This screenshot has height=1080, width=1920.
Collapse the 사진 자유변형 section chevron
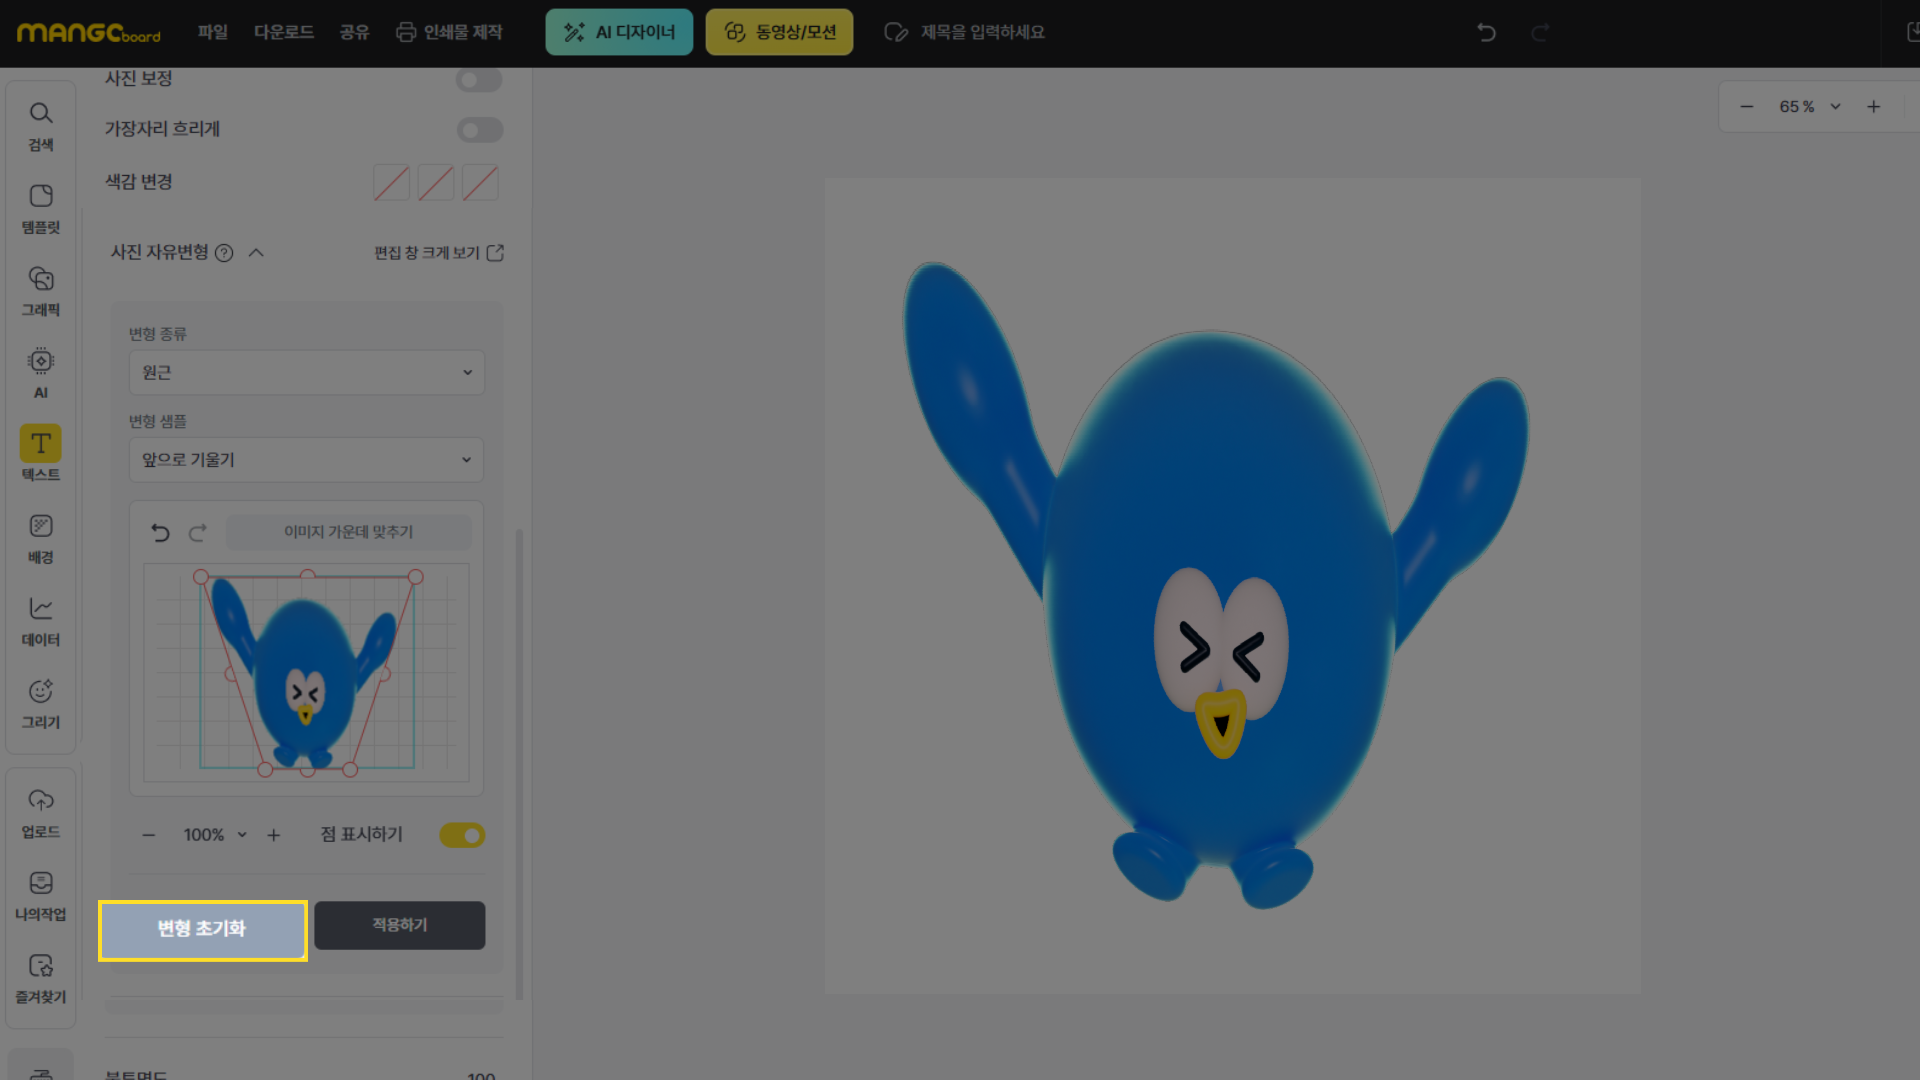click(x=256, y=253)
